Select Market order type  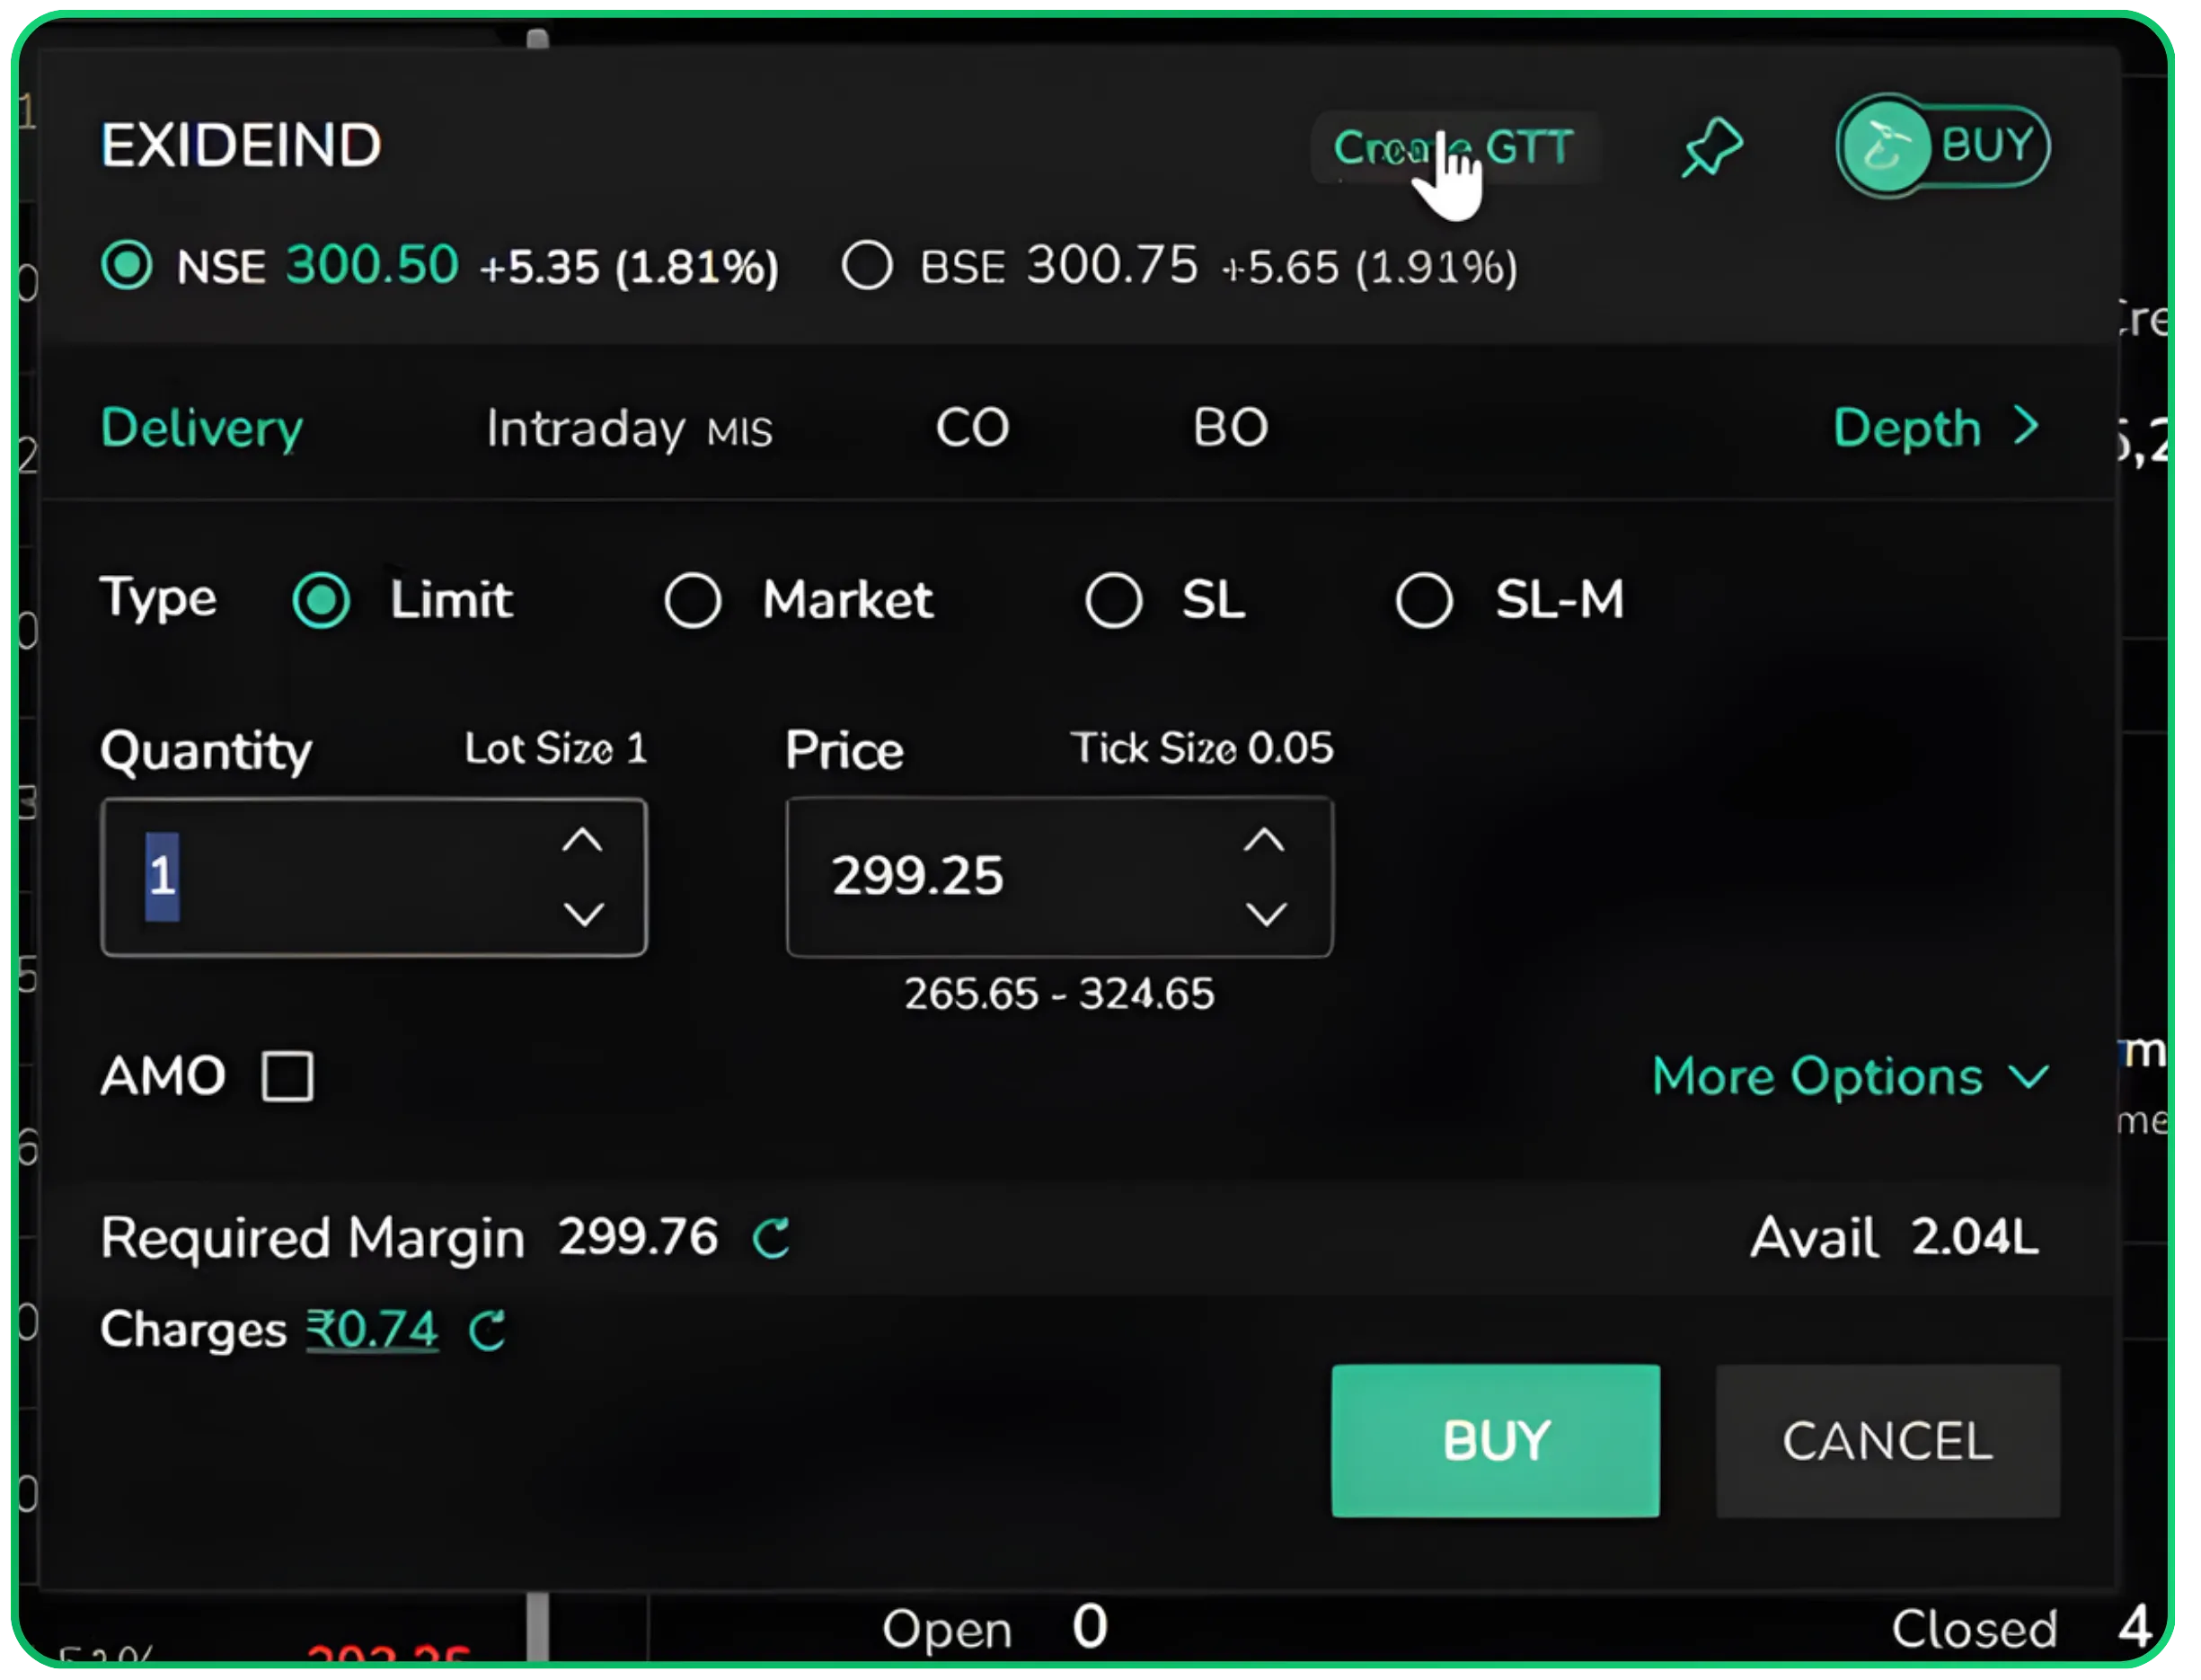[x=694, y=600]
